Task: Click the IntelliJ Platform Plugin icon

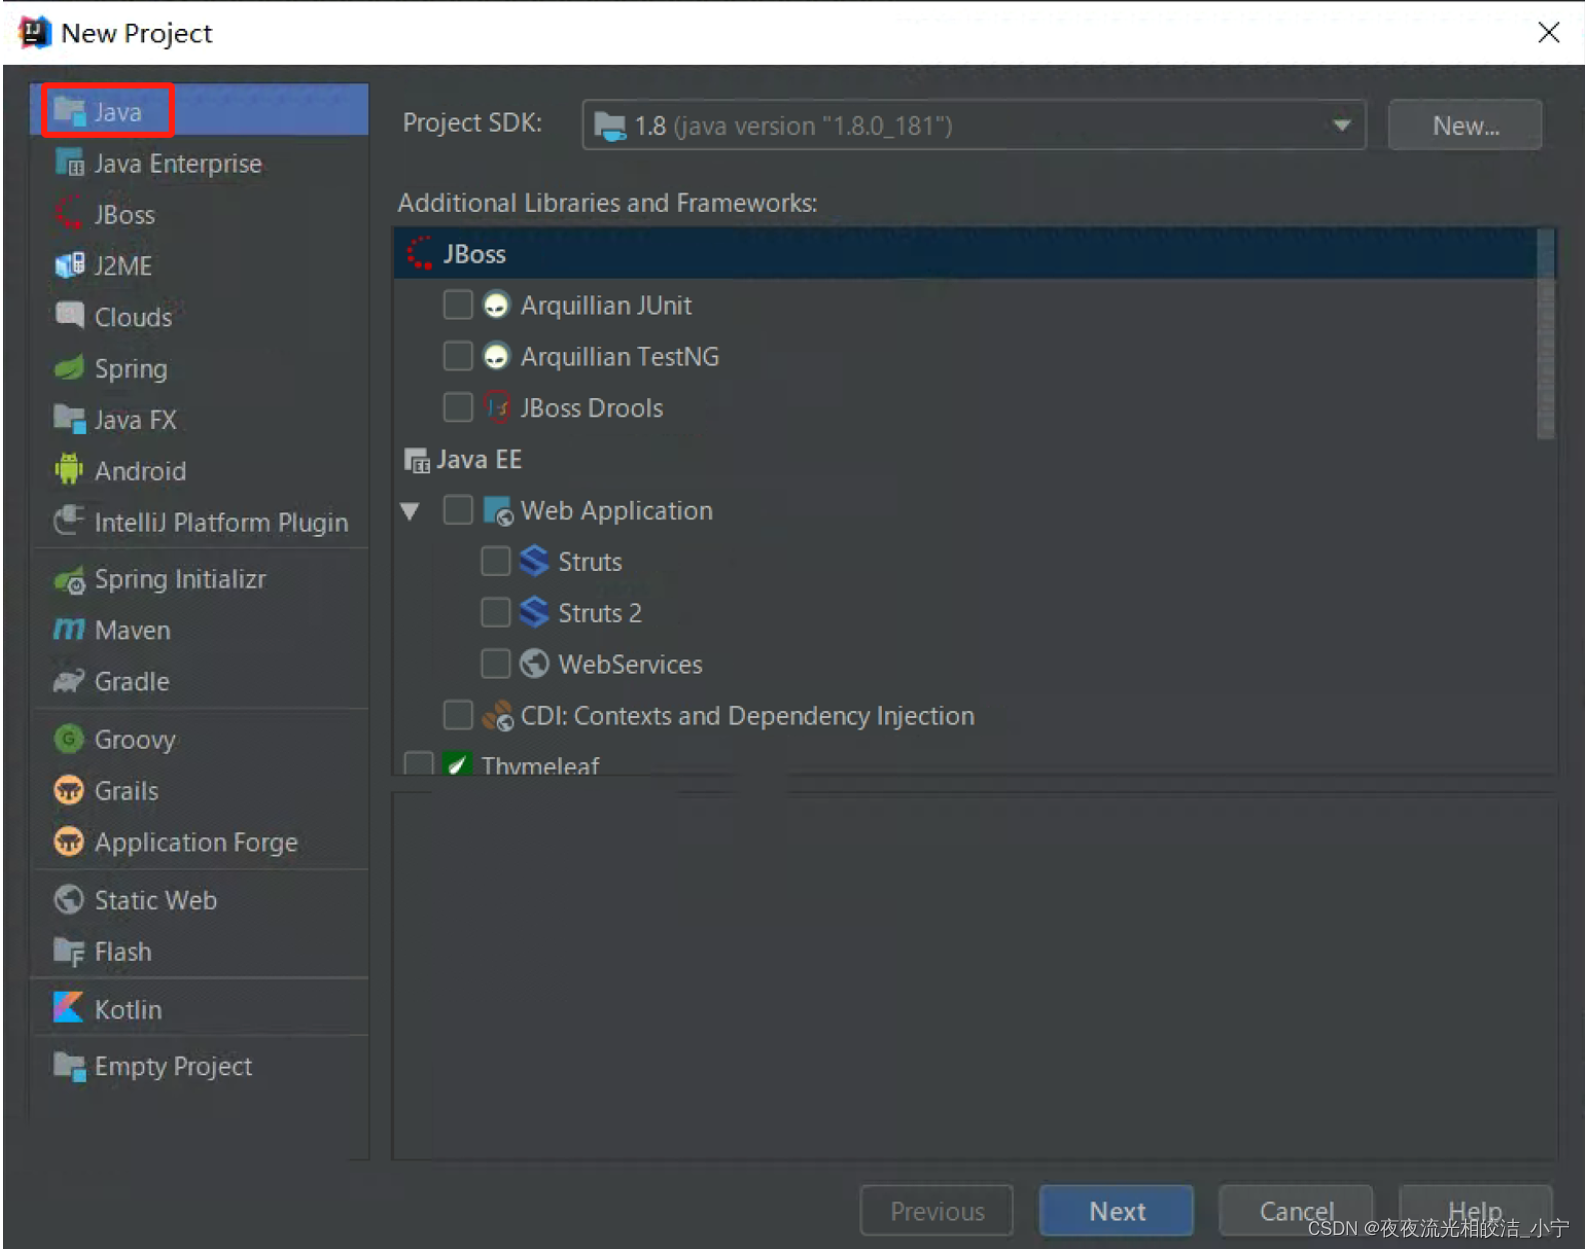Action: pyautogui.click(x=69, y=520)
